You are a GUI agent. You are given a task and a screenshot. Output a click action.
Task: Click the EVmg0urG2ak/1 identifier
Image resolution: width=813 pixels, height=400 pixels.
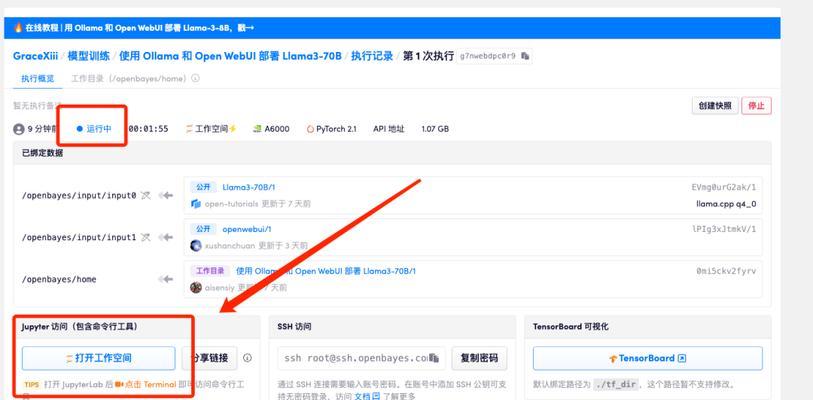pyautogui.click(x=723, y=187)
